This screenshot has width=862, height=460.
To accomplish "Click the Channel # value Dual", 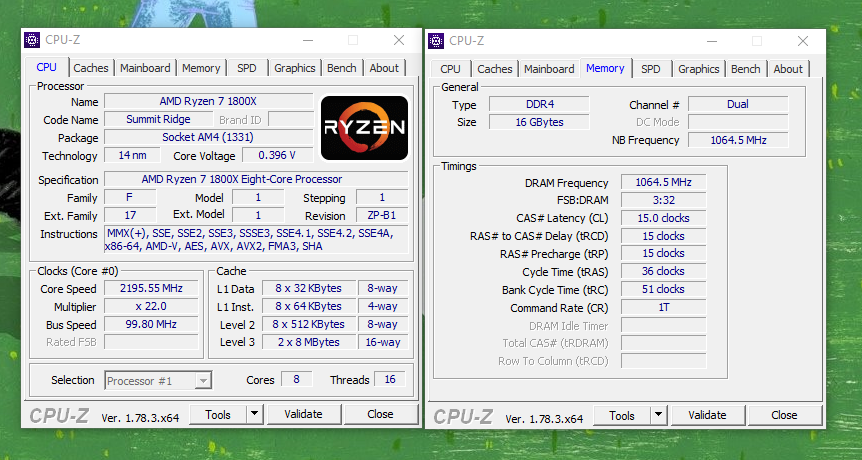I will (x=738, y=104).
